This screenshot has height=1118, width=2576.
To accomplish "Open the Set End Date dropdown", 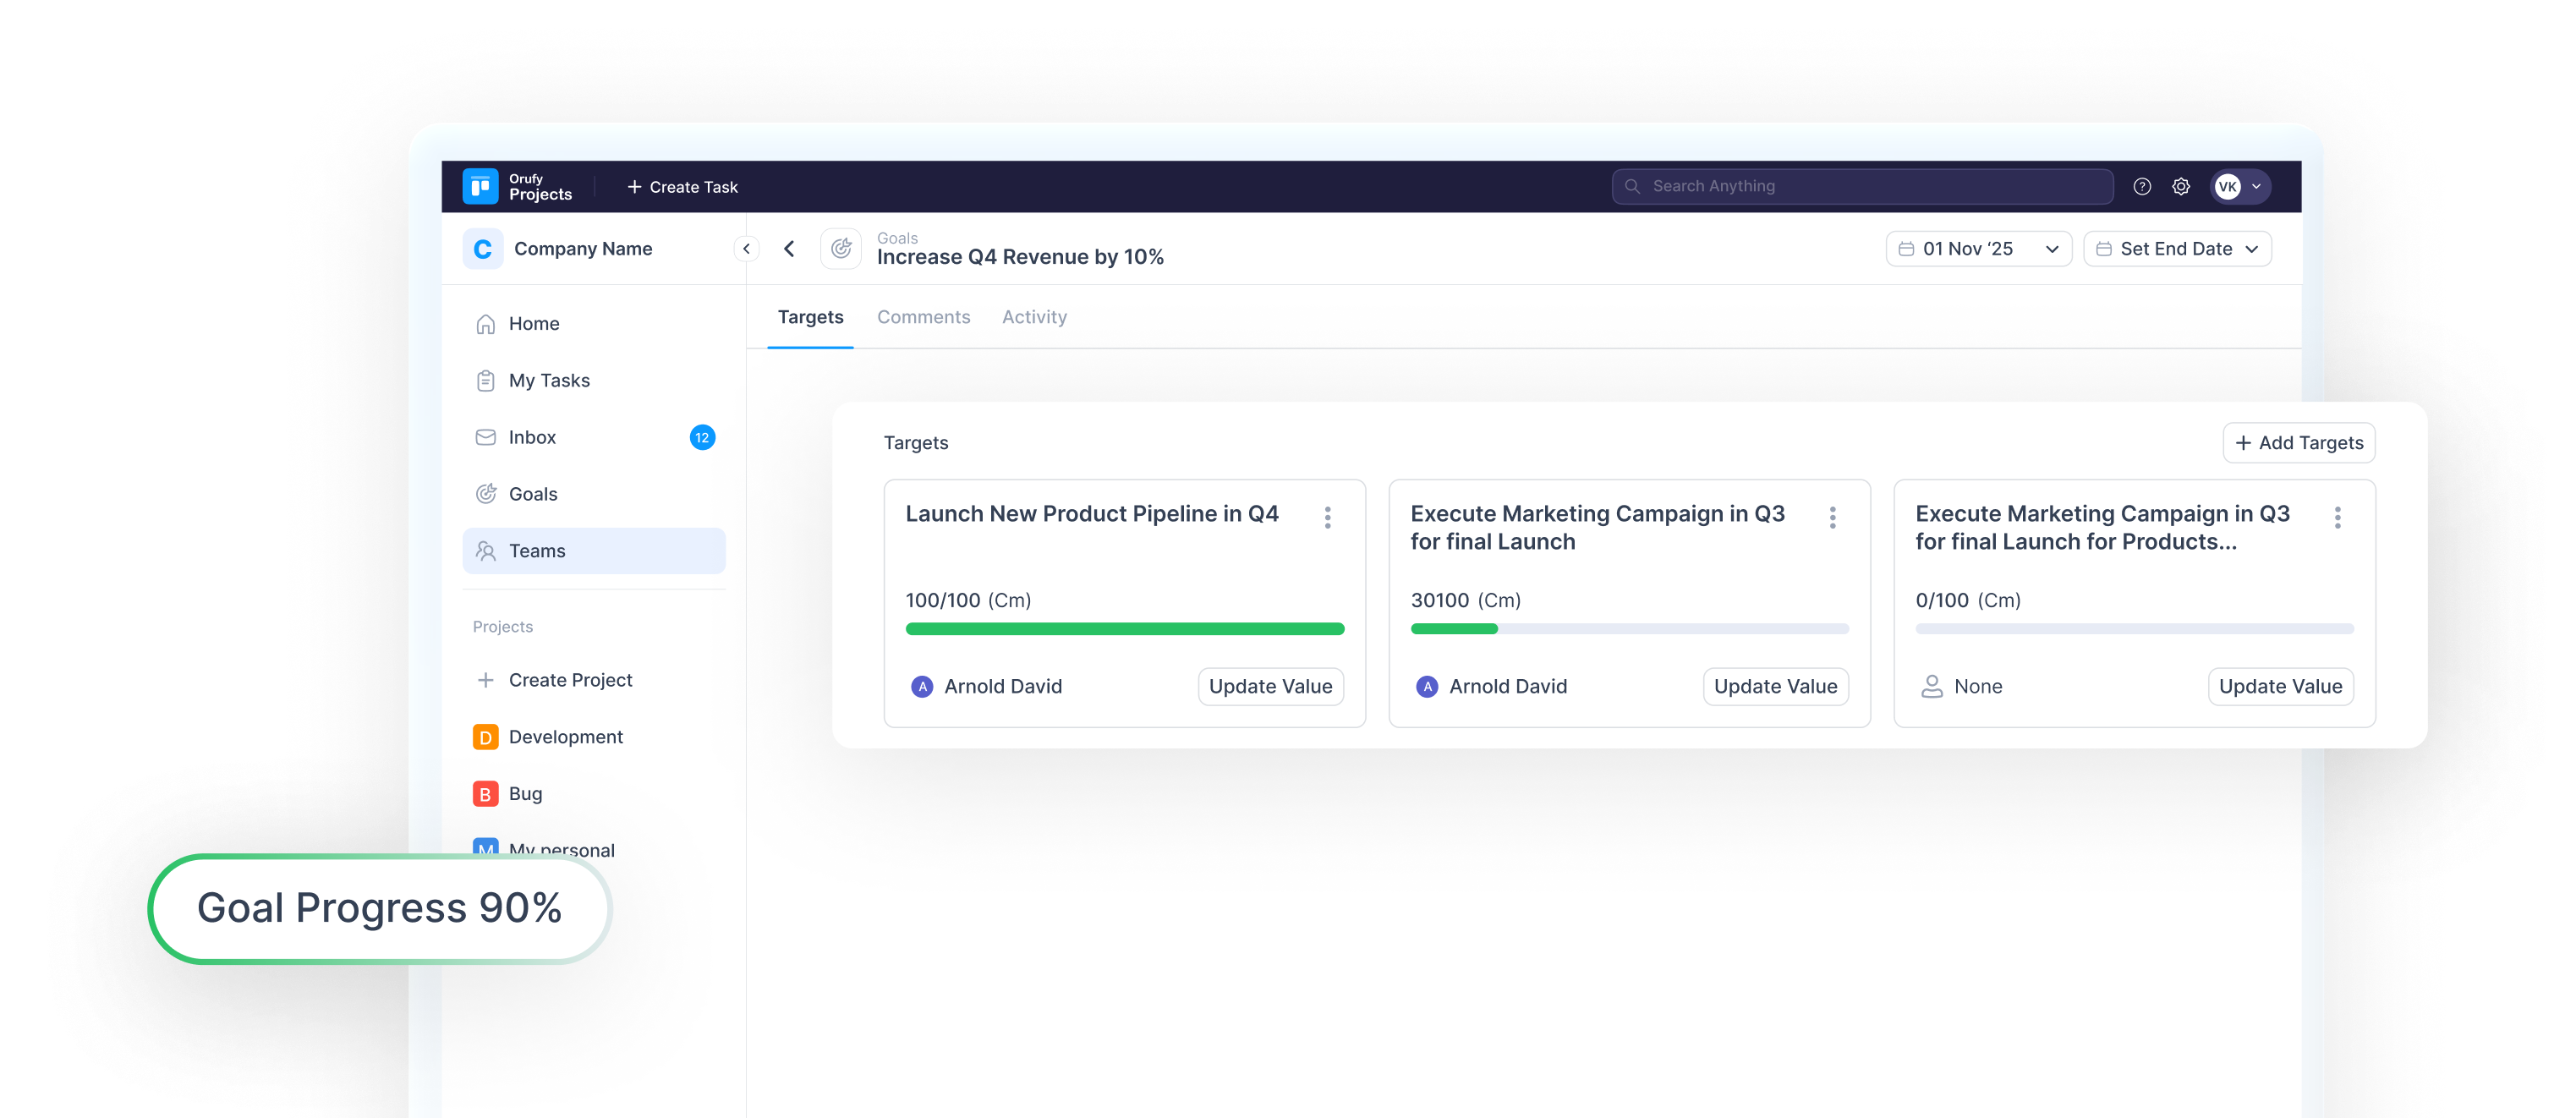I will (x=2176, y=249).
